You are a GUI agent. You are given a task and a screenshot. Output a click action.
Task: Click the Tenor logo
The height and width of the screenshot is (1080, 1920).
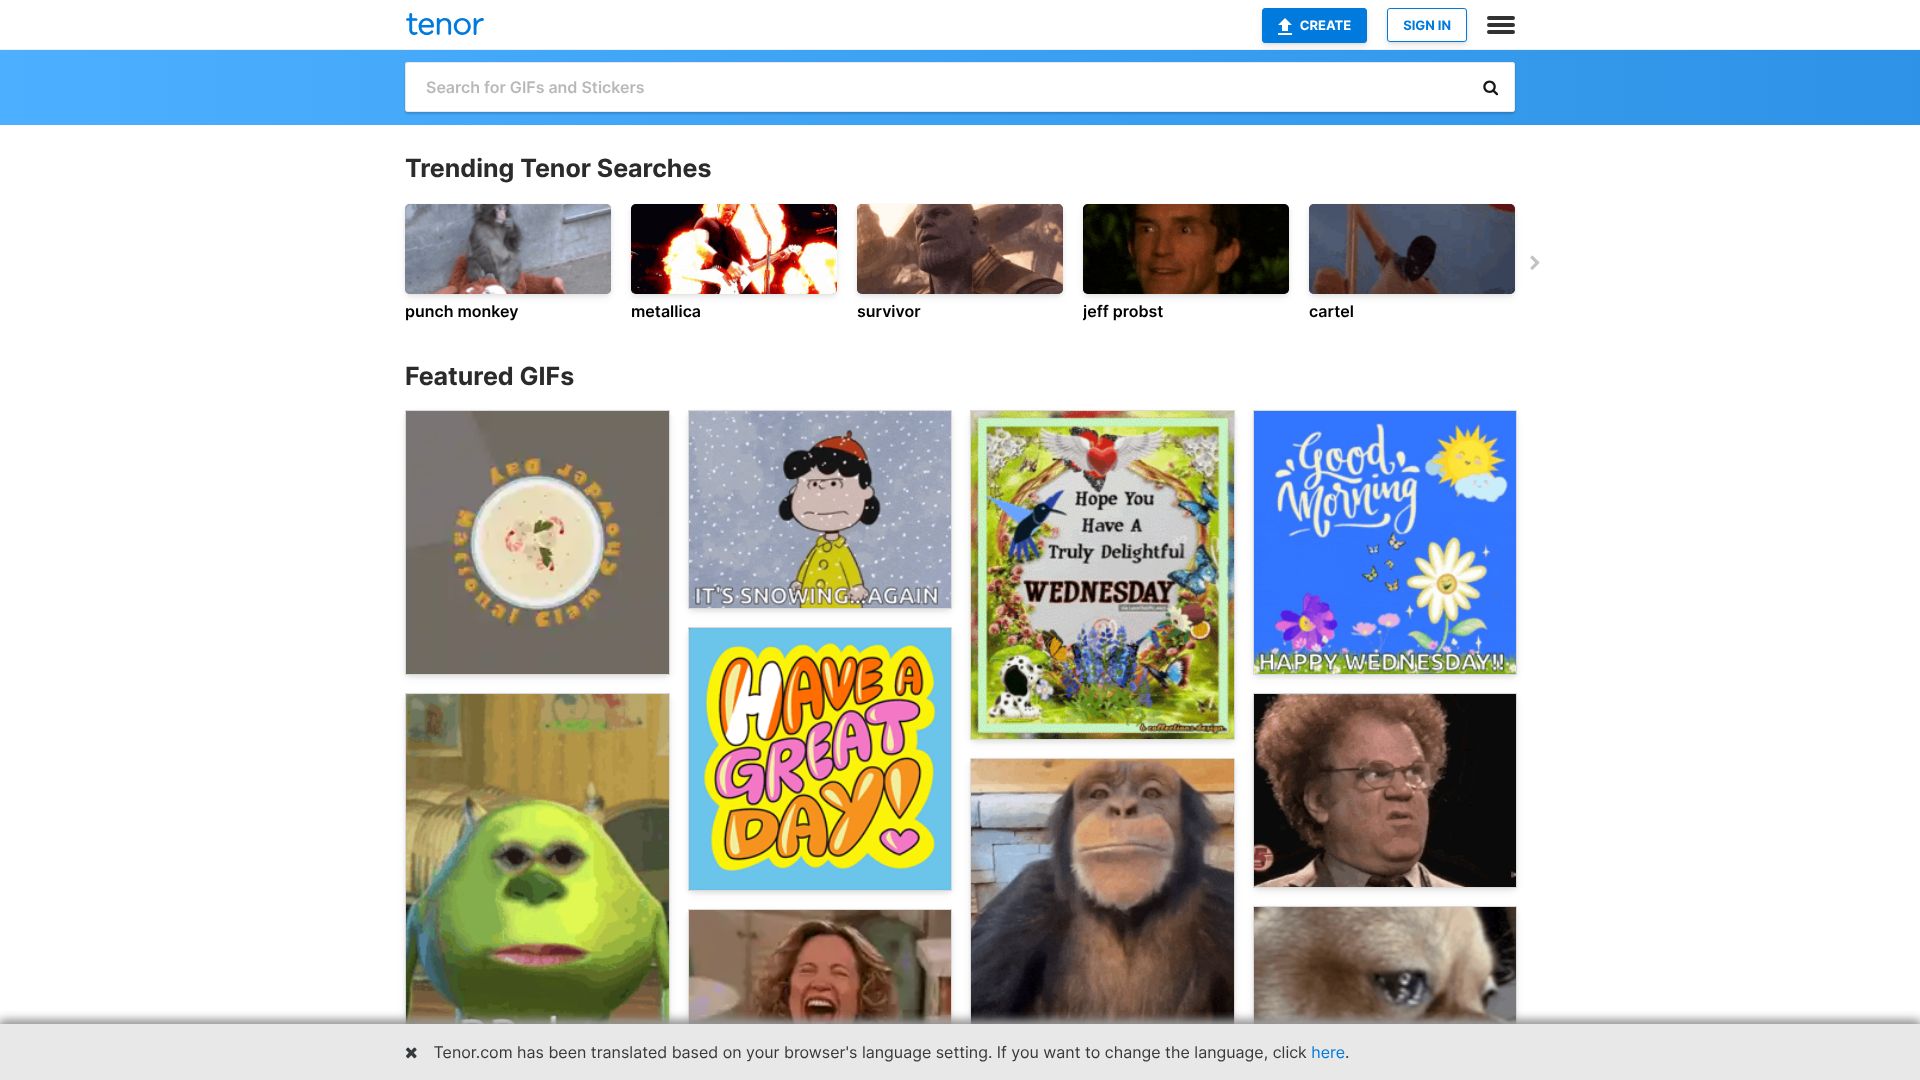pos(444,25)
